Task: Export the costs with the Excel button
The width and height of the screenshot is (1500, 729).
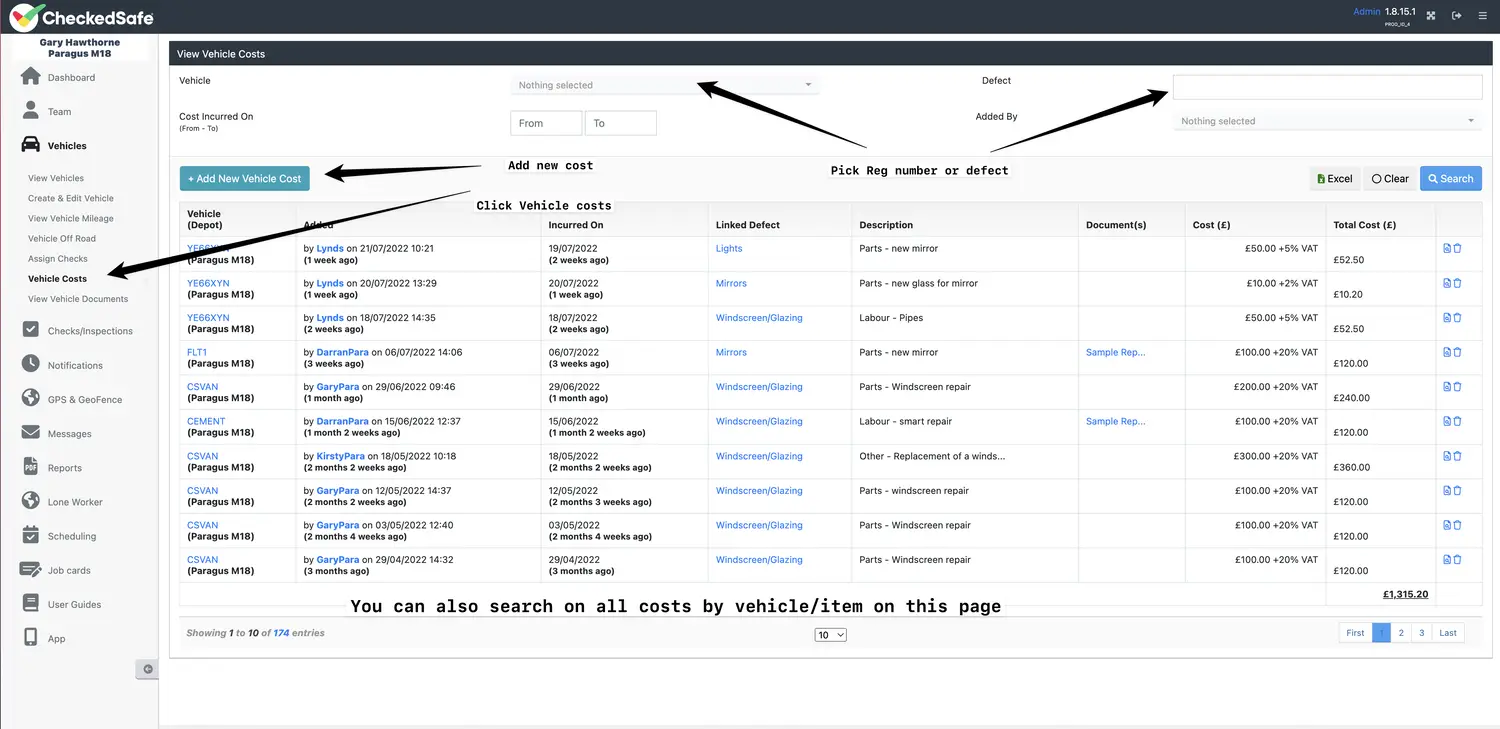Action: [1334, 179]
